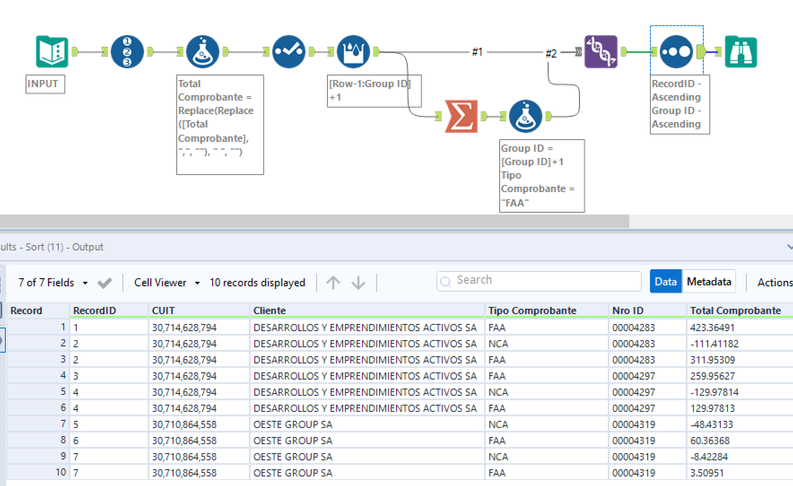This screenshot has width=793, height=486.
Task: Select the INPUT Text Input tool icon
Action: coord(52,52)
